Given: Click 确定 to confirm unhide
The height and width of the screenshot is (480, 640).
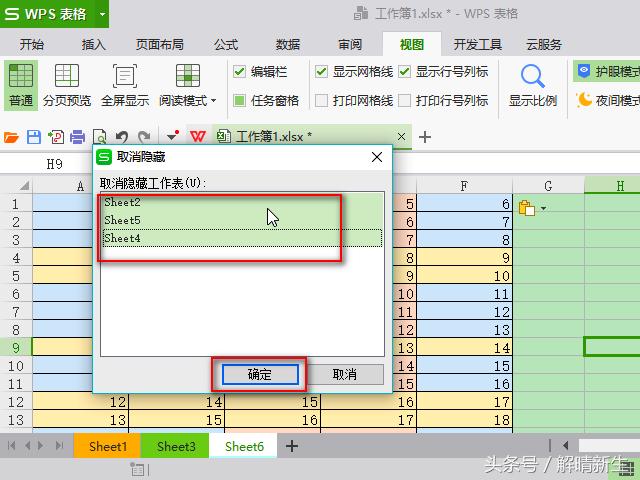Looking at the screenshot, I should tap(260, 374).
